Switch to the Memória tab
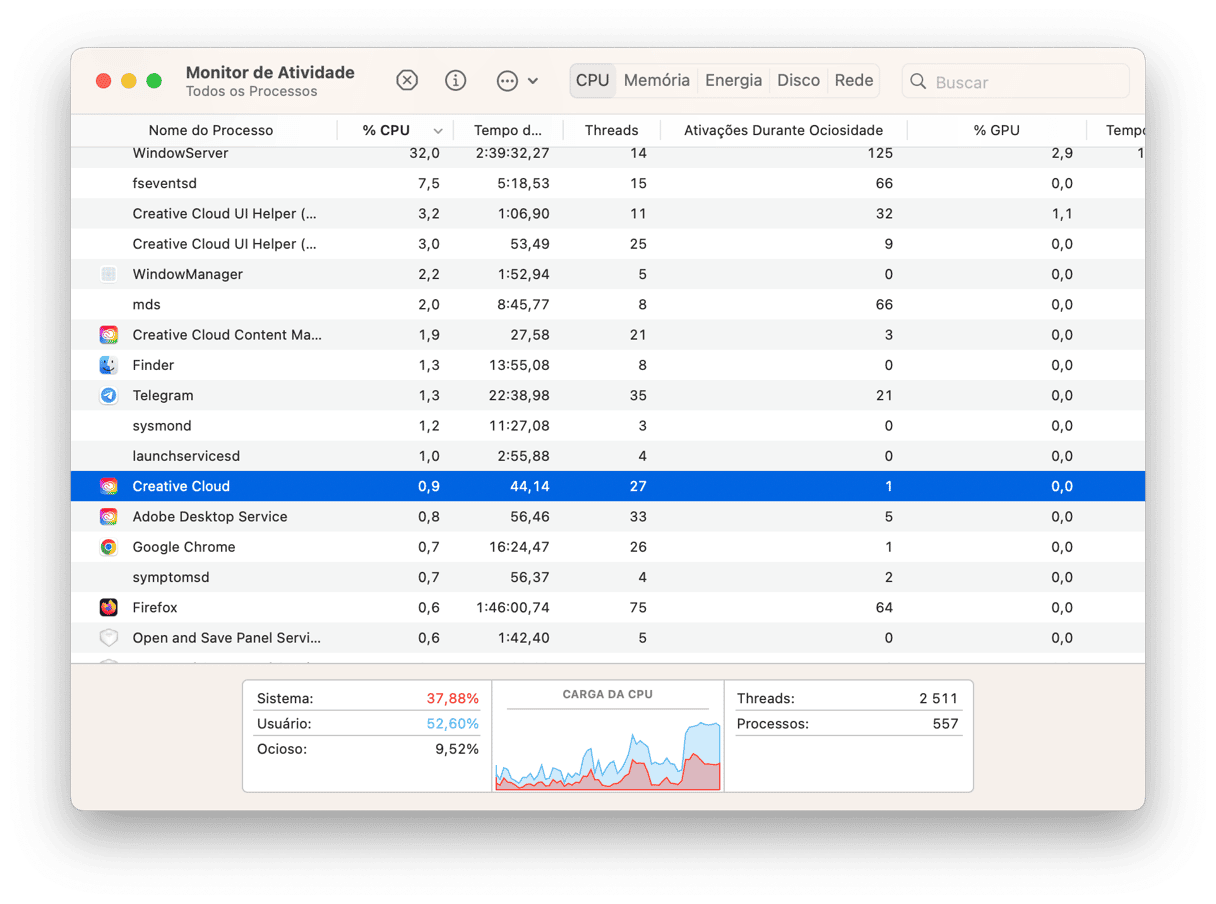 657,81
